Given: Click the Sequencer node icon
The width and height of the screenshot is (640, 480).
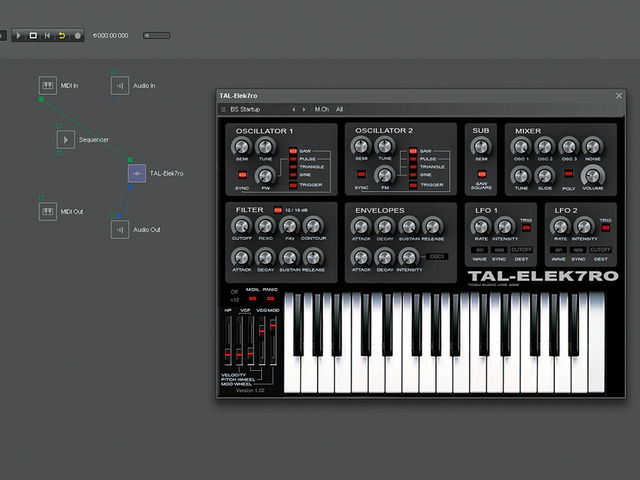Looking at the screenshot, I should click(66, 140).
